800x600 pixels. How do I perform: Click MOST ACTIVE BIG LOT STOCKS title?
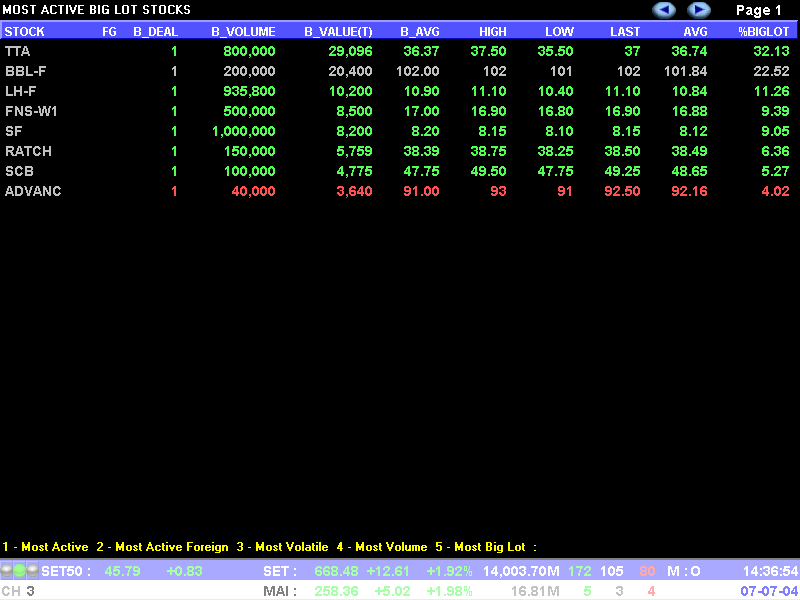96,10
